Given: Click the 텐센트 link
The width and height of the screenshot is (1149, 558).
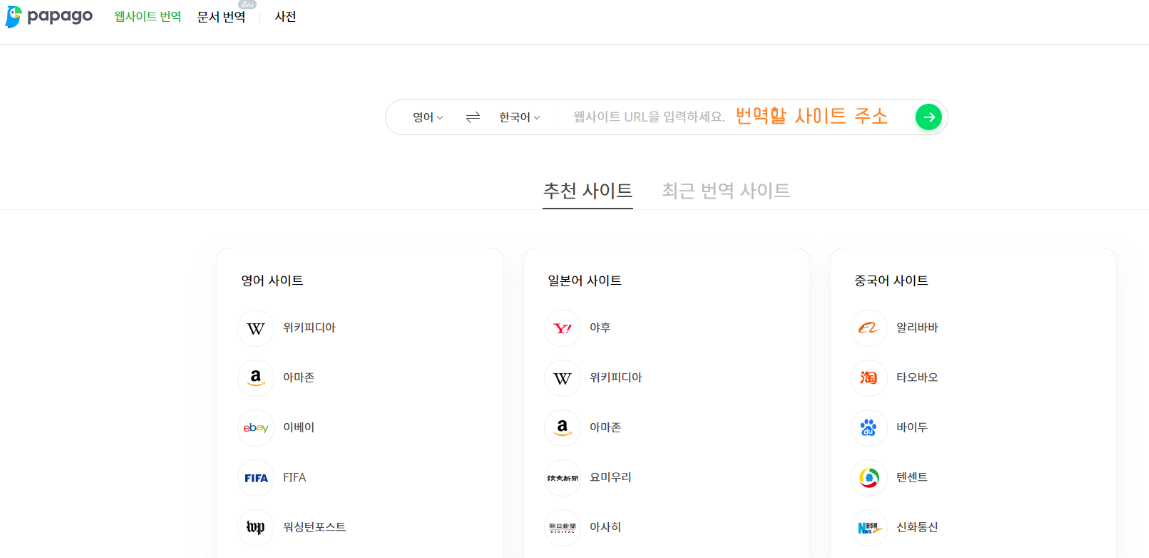Looking at the screenshot, I should (x=912, y=478).
